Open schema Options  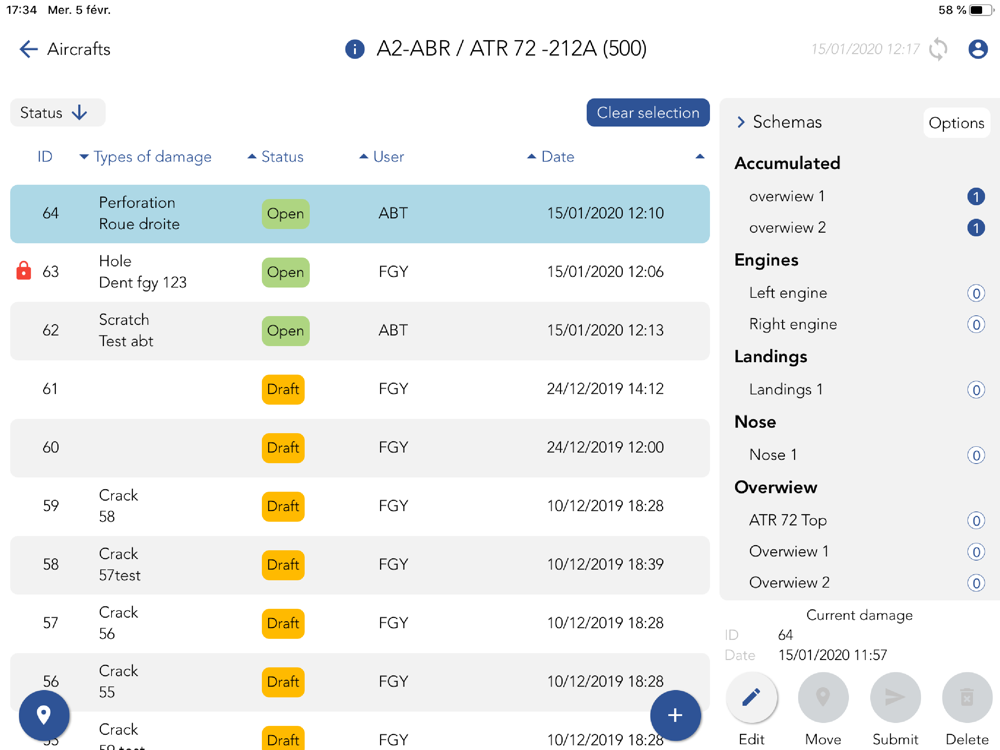point(956,123)
